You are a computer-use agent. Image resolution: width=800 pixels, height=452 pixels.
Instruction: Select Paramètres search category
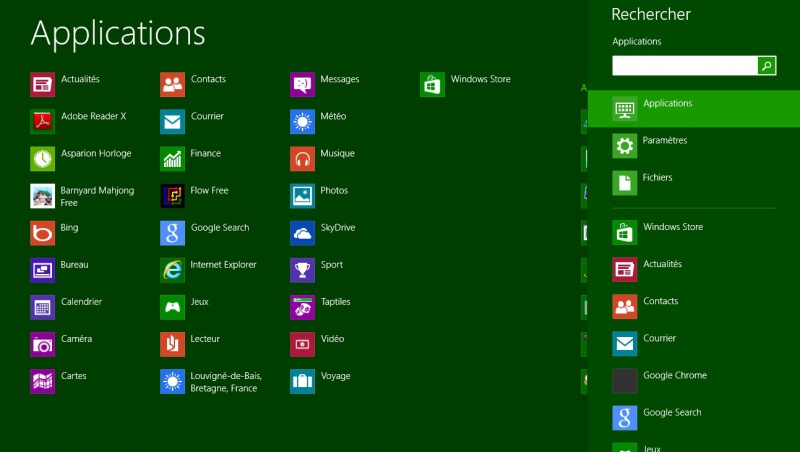coord(694,145)
